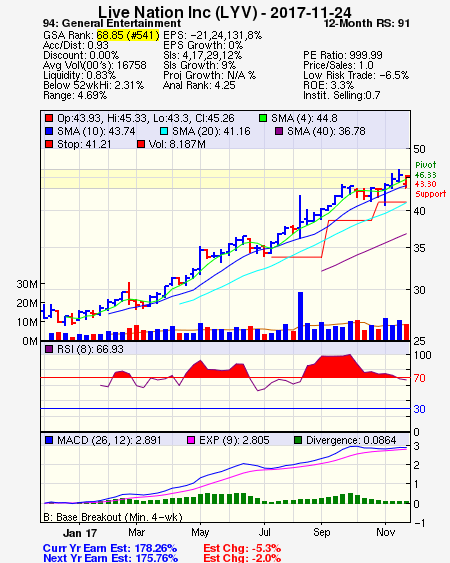
Task: Click the '94: General Entertainment' industry label
Action: pyautogui.click(x=112, y=23)
